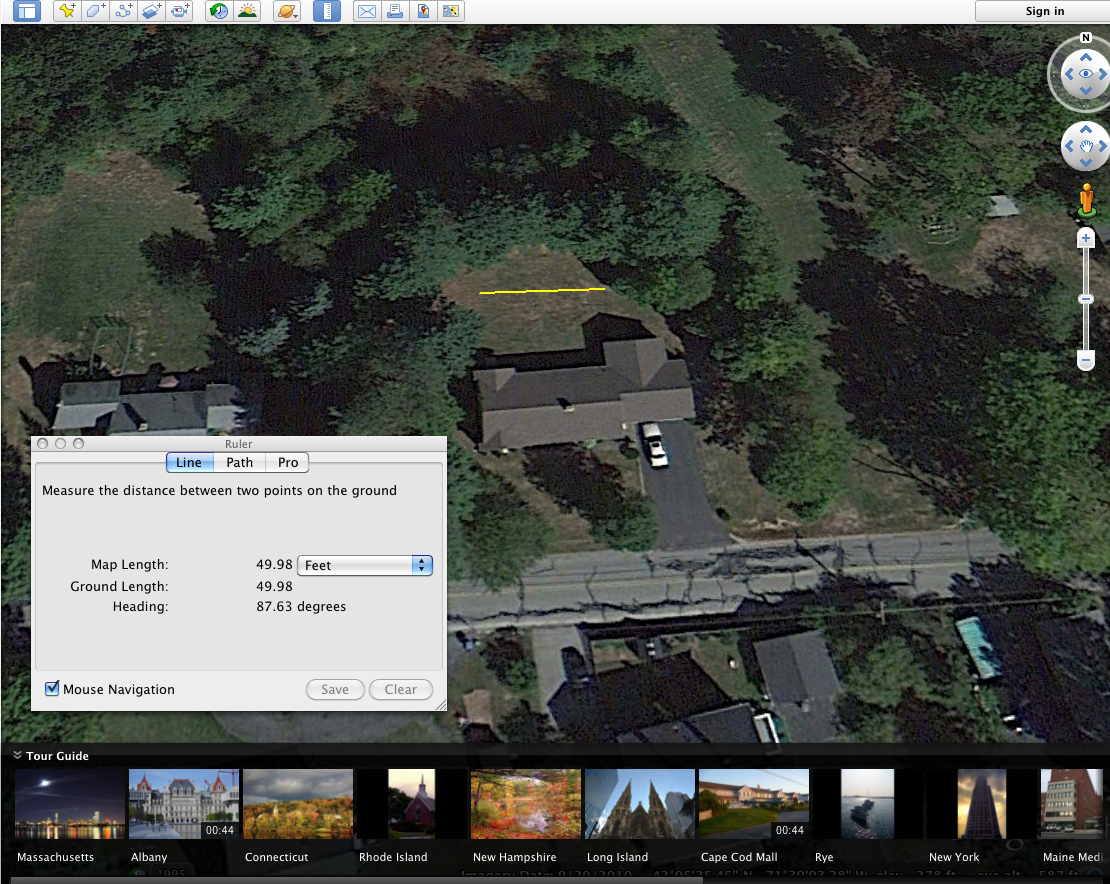Screen dimensions: 1110x884
Task: Look down using the eye joystick
Action: tap(1086, 91)
